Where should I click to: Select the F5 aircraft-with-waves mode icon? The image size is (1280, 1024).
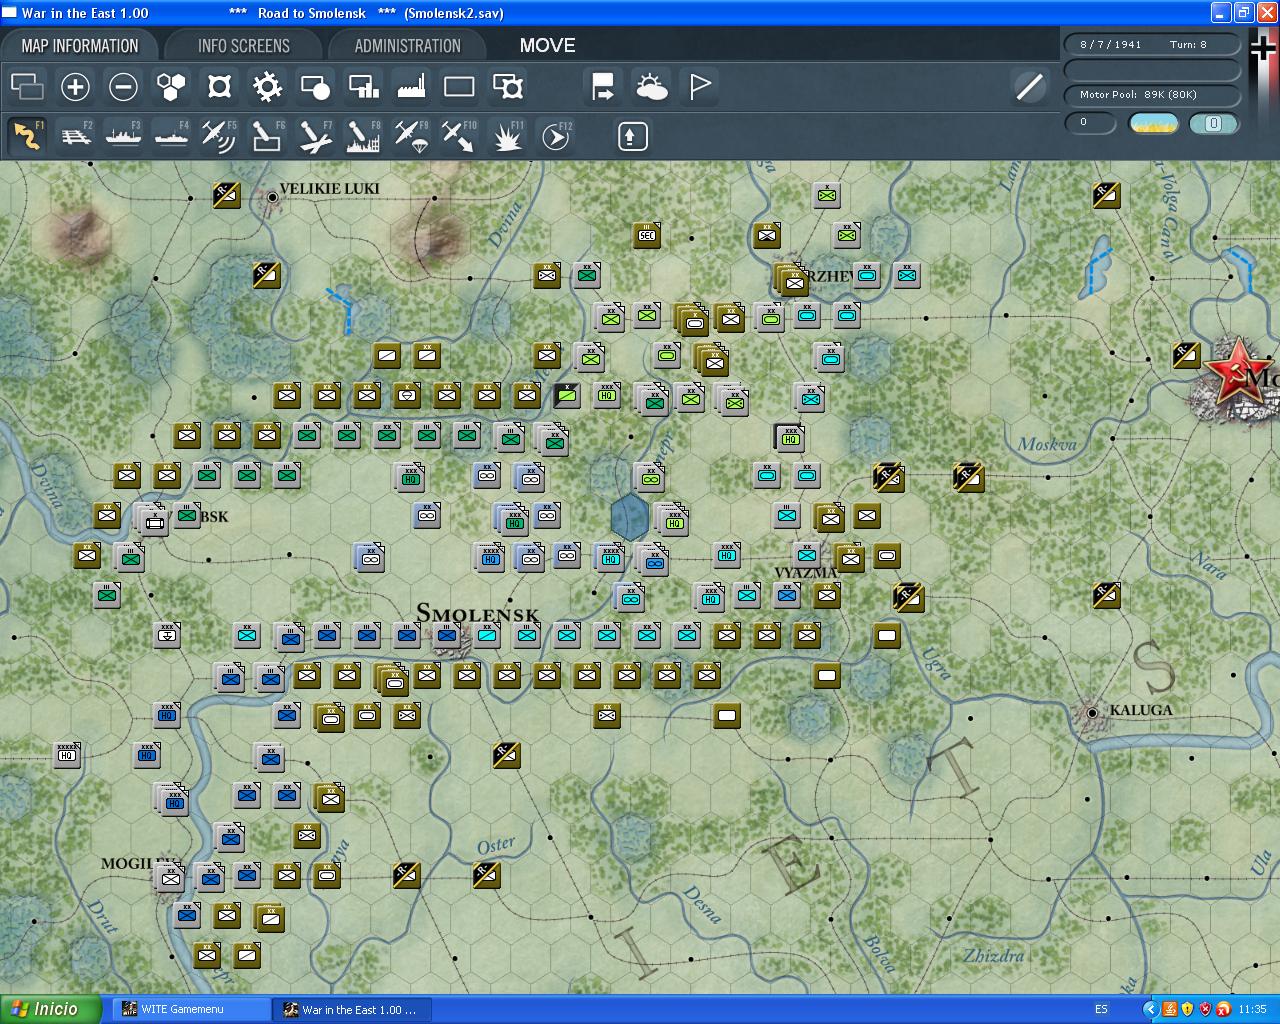219,136
